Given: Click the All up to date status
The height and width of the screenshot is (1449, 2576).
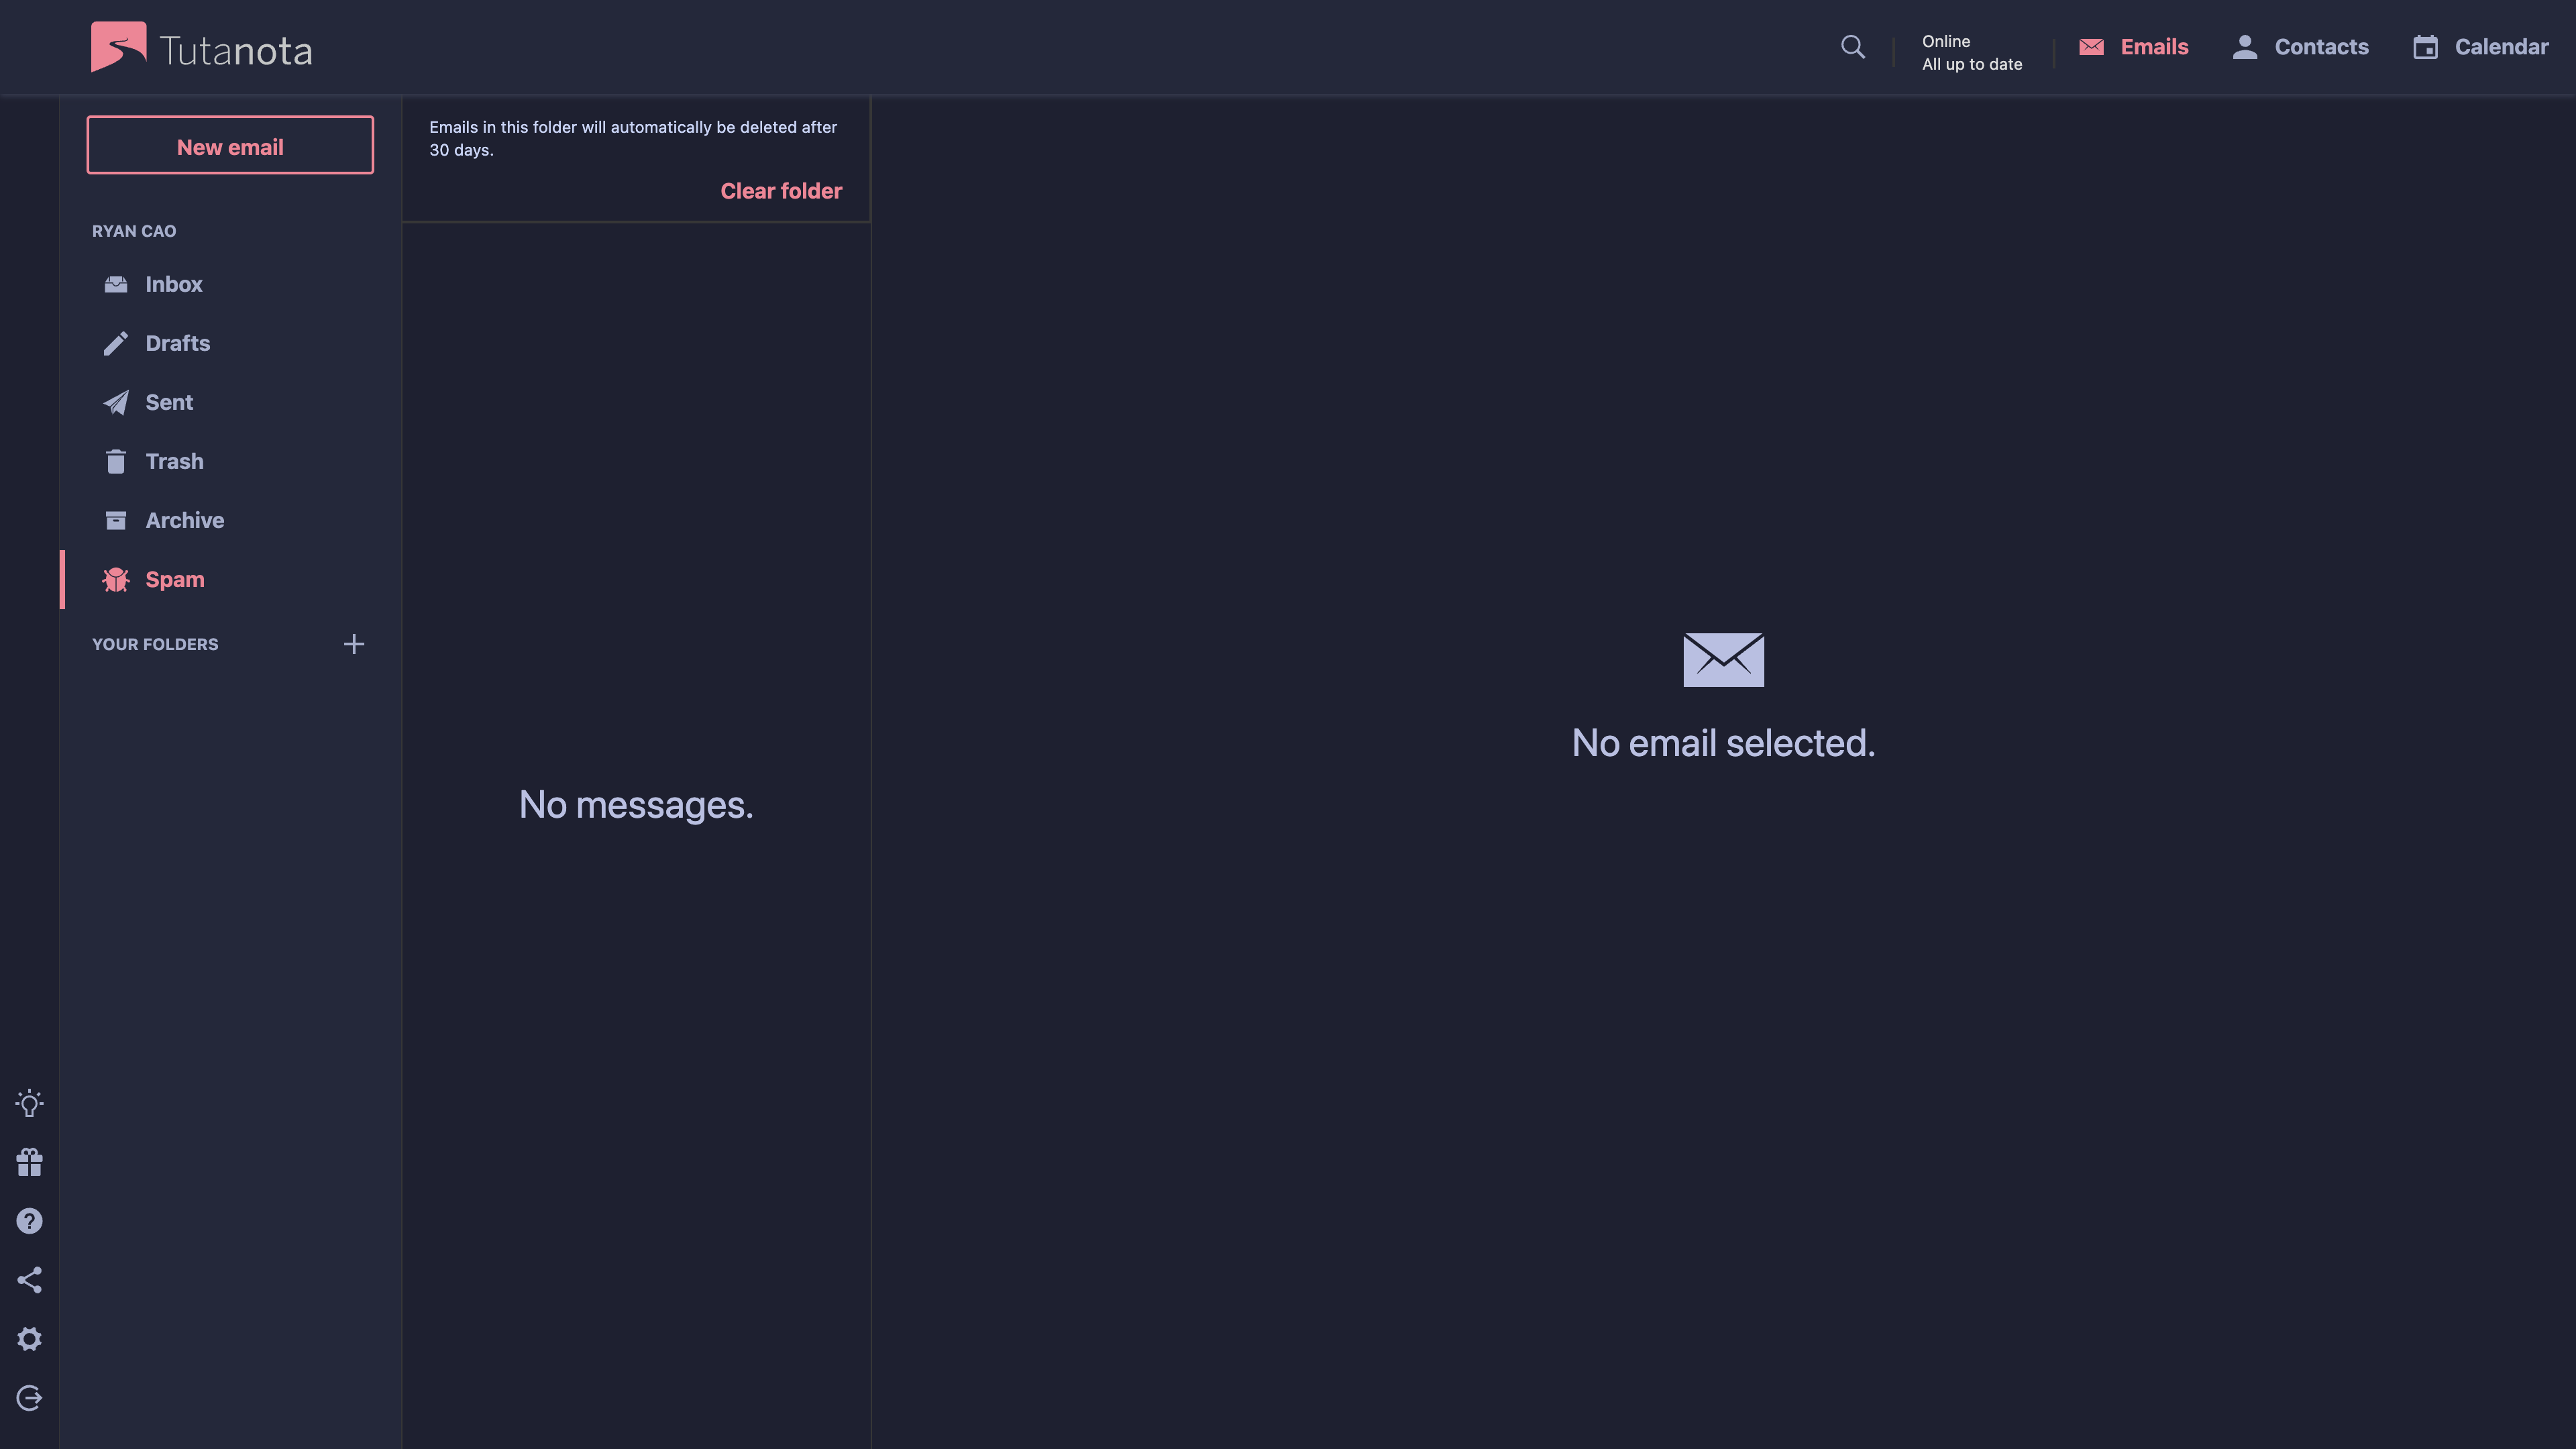Looking at the screenshot, I should tap(1971, 64).
